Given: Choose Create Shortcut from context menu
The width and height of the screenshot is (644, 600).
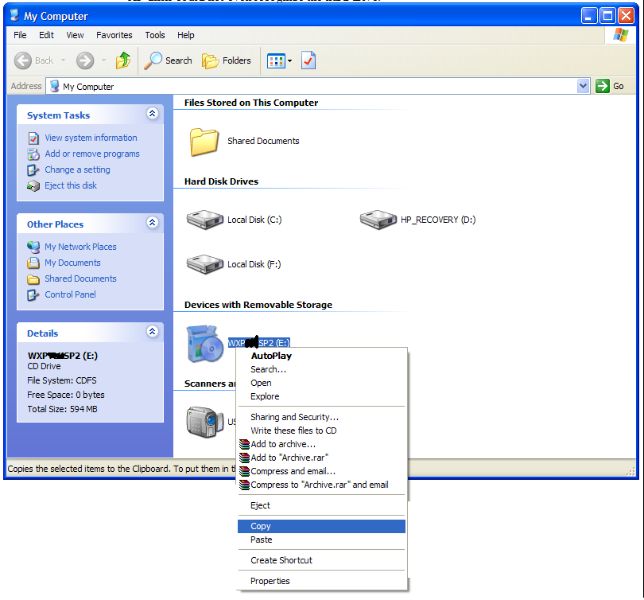Looking at the screenshot, I should click(322, 561).
